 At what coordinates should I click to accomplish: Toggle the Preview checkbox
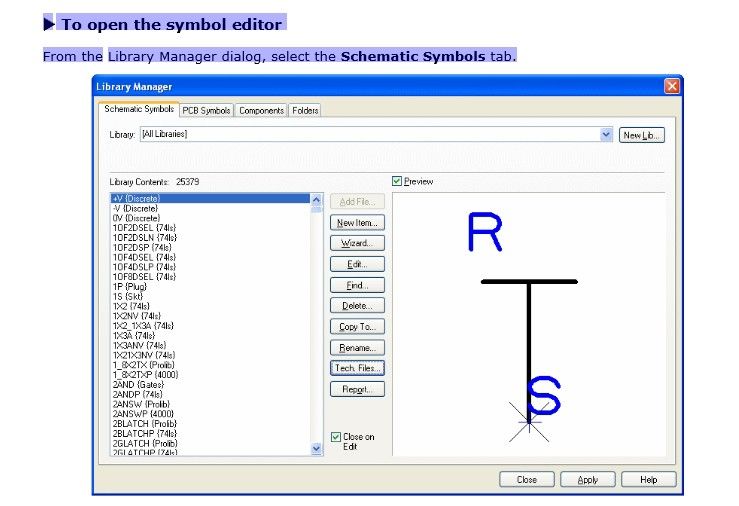coord(398,181)
